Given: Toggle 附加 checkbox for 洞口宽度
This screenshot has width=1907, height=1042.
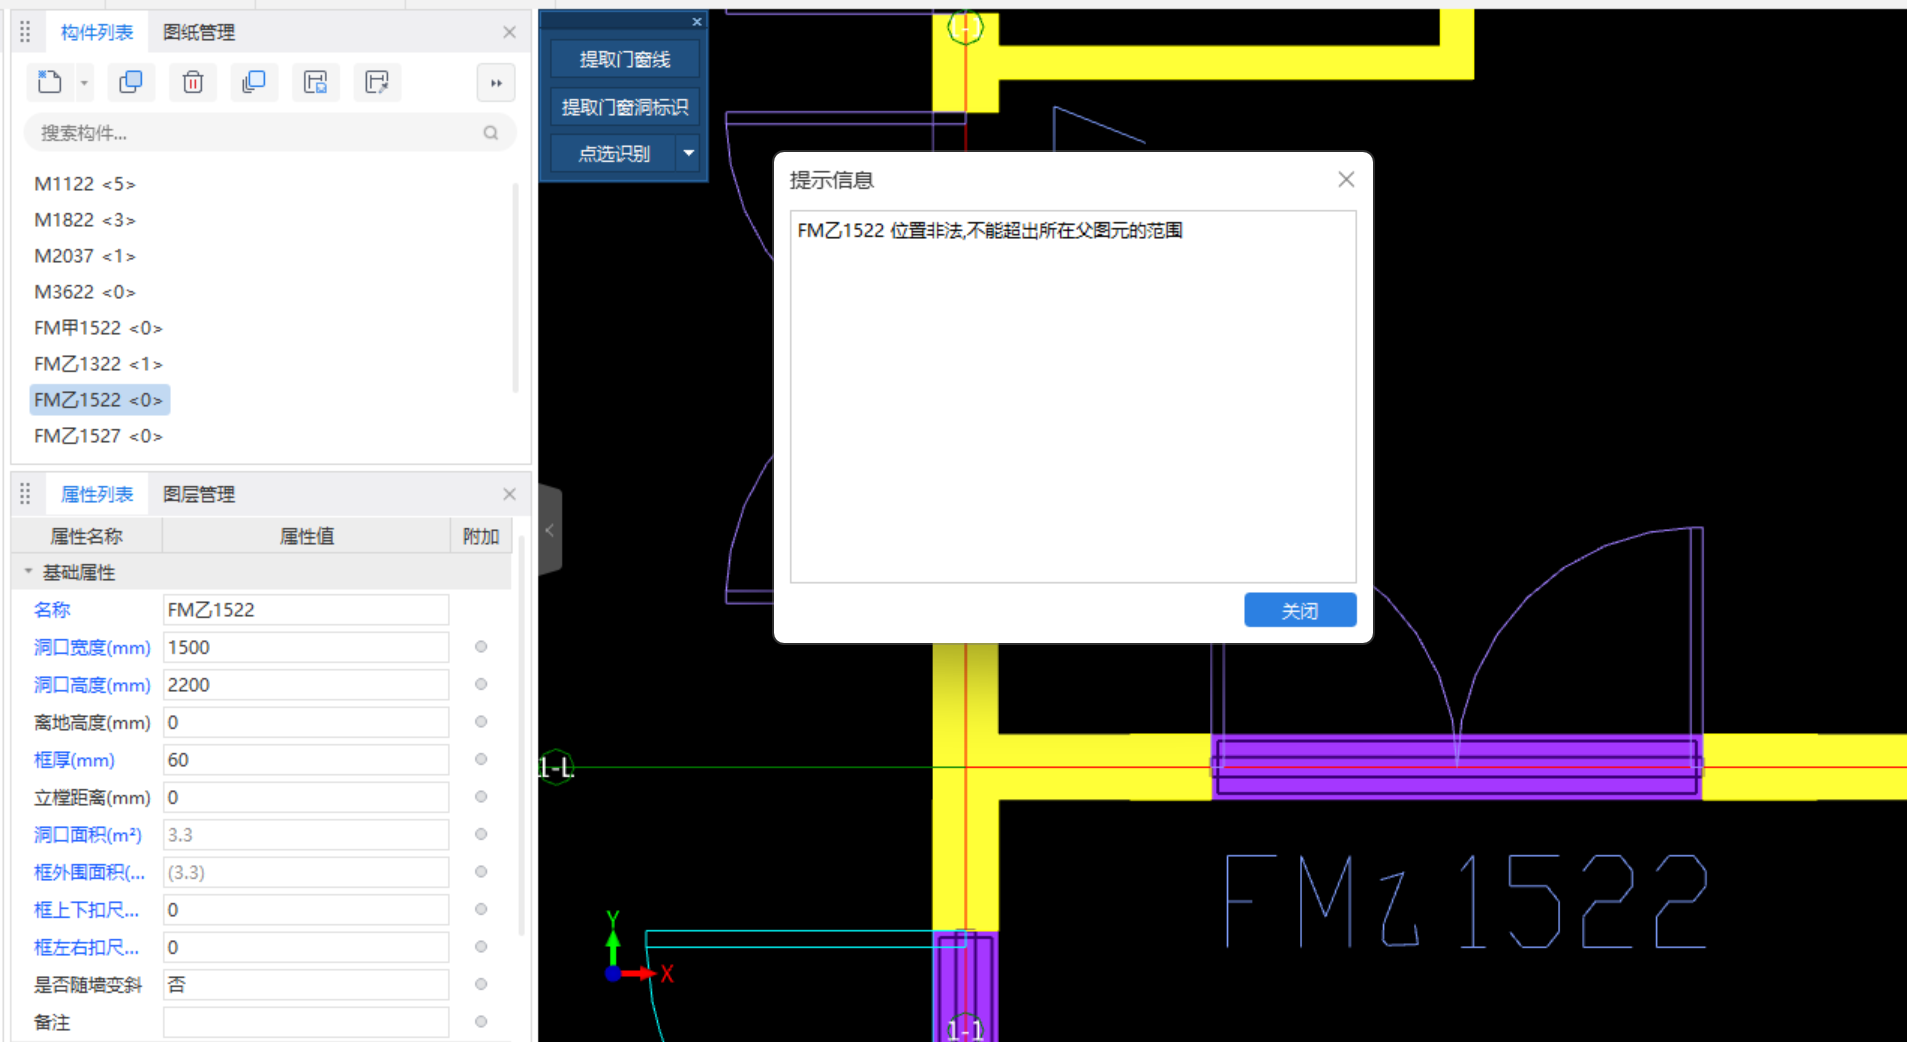Looking at the screenshot, I should coord(481,647).
